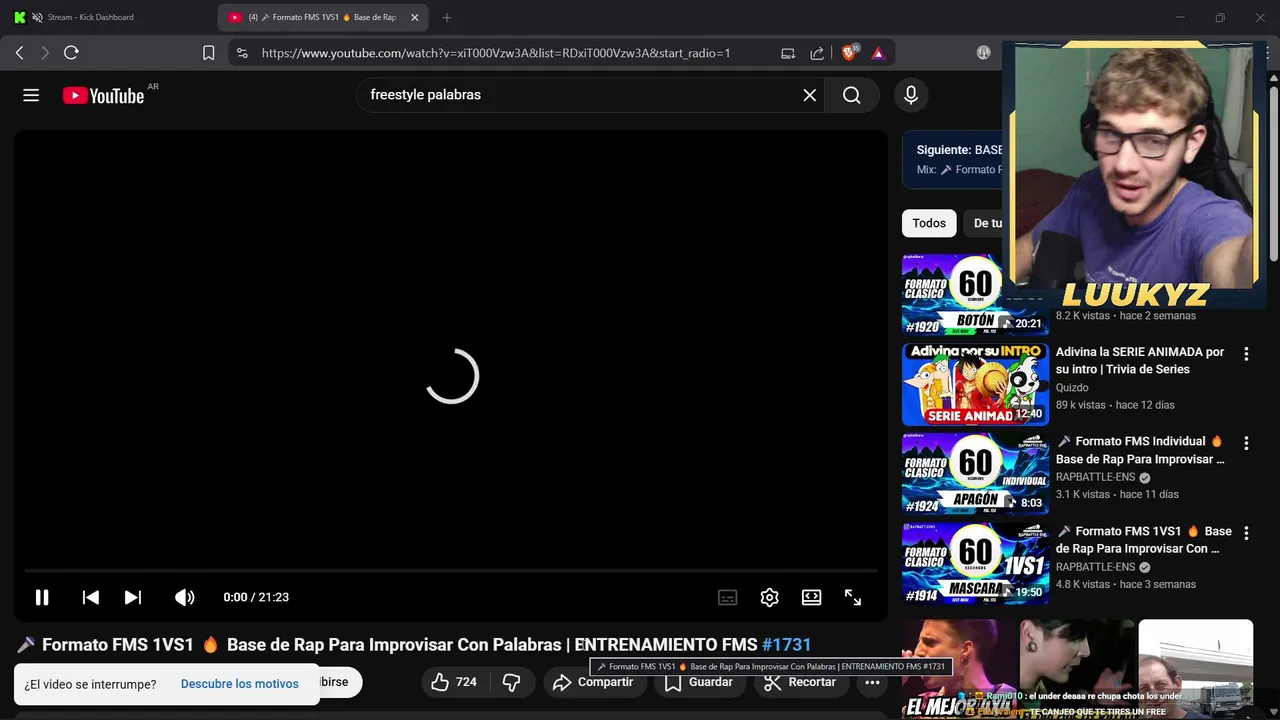Open Brave Rewards triangle icon
The width and height of the screenshot is (1280, 720).
[x=878, y=53]
